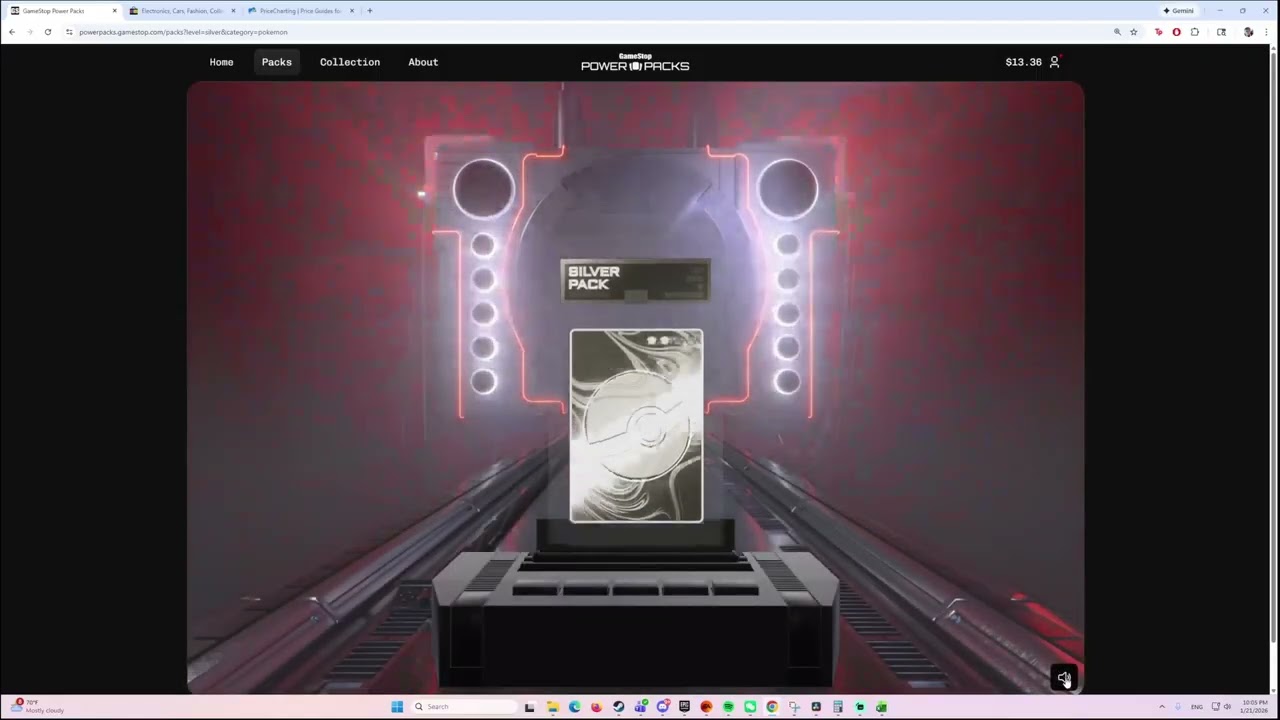Open the Google Chrome taskbar icon
The image size is (1280, 720).
click(772, 707)
